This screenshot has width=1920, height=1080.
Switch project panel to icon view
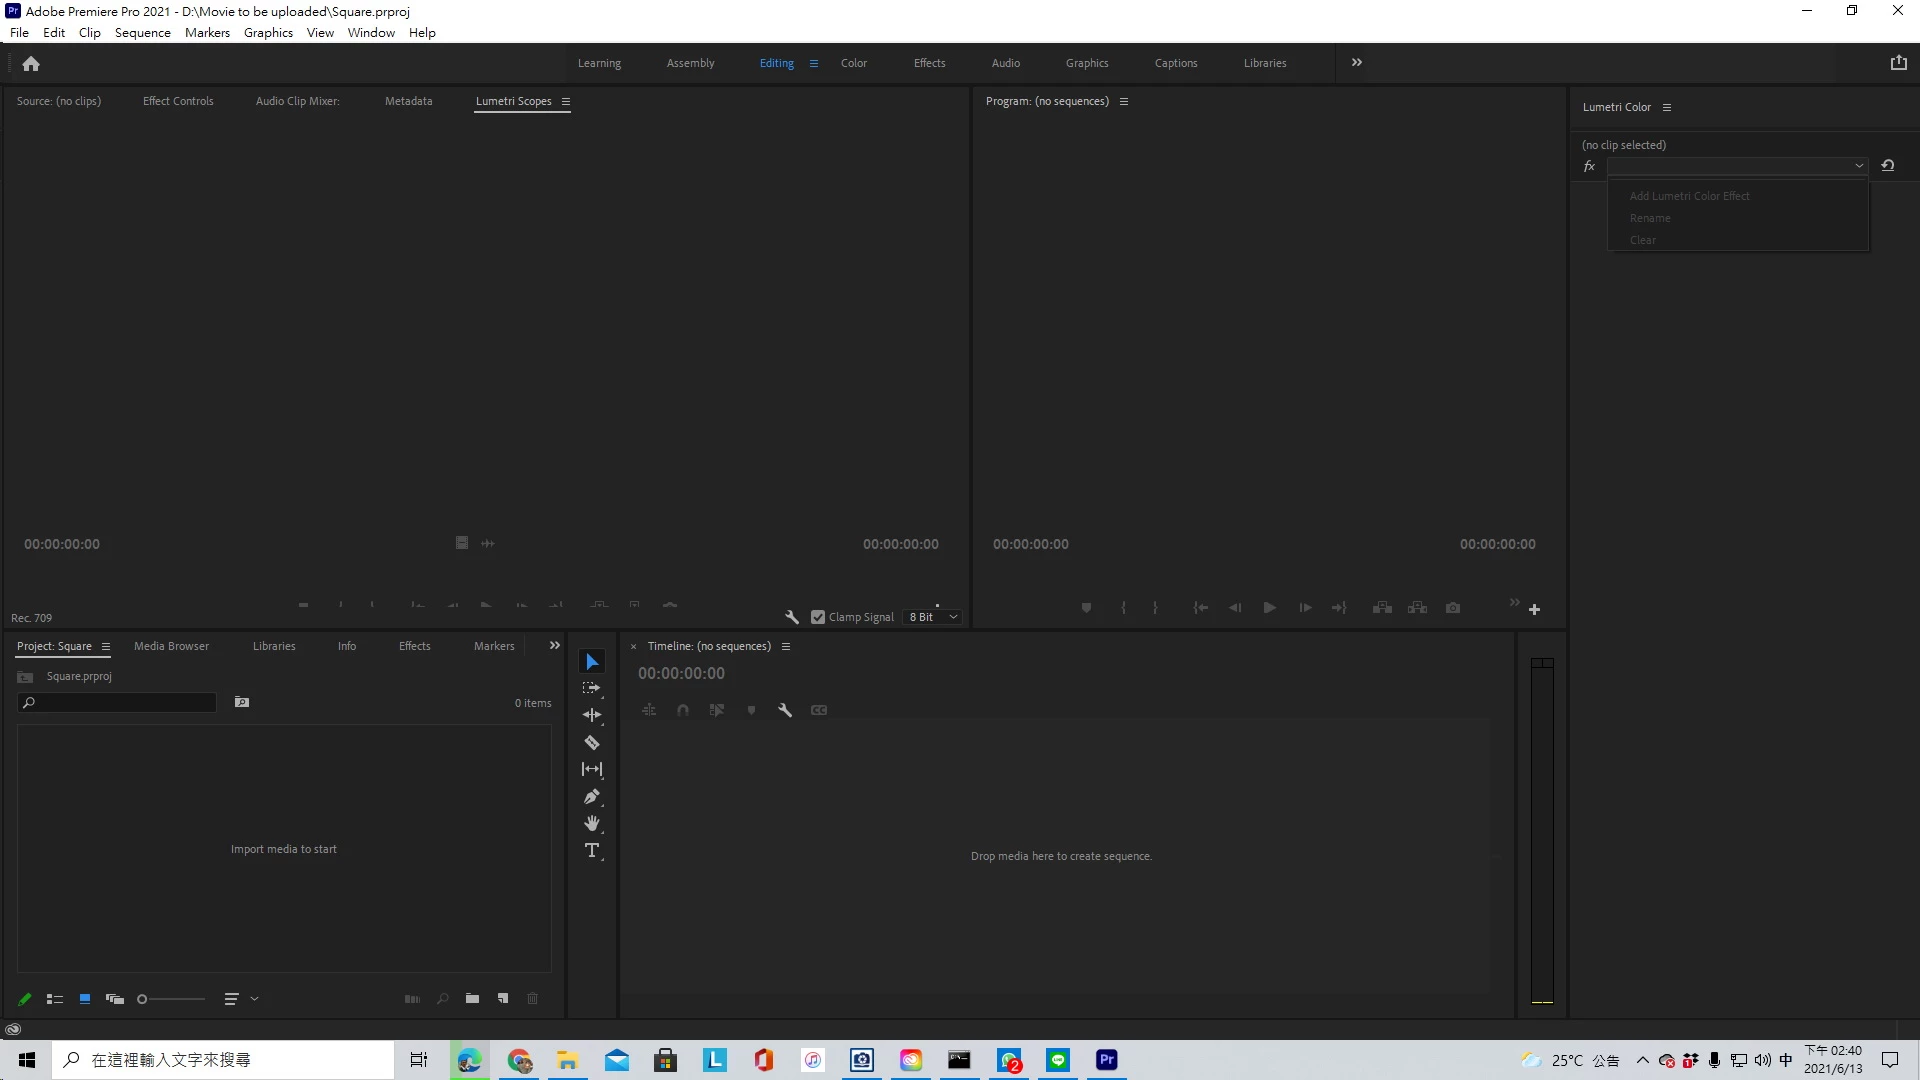(85, 999)
